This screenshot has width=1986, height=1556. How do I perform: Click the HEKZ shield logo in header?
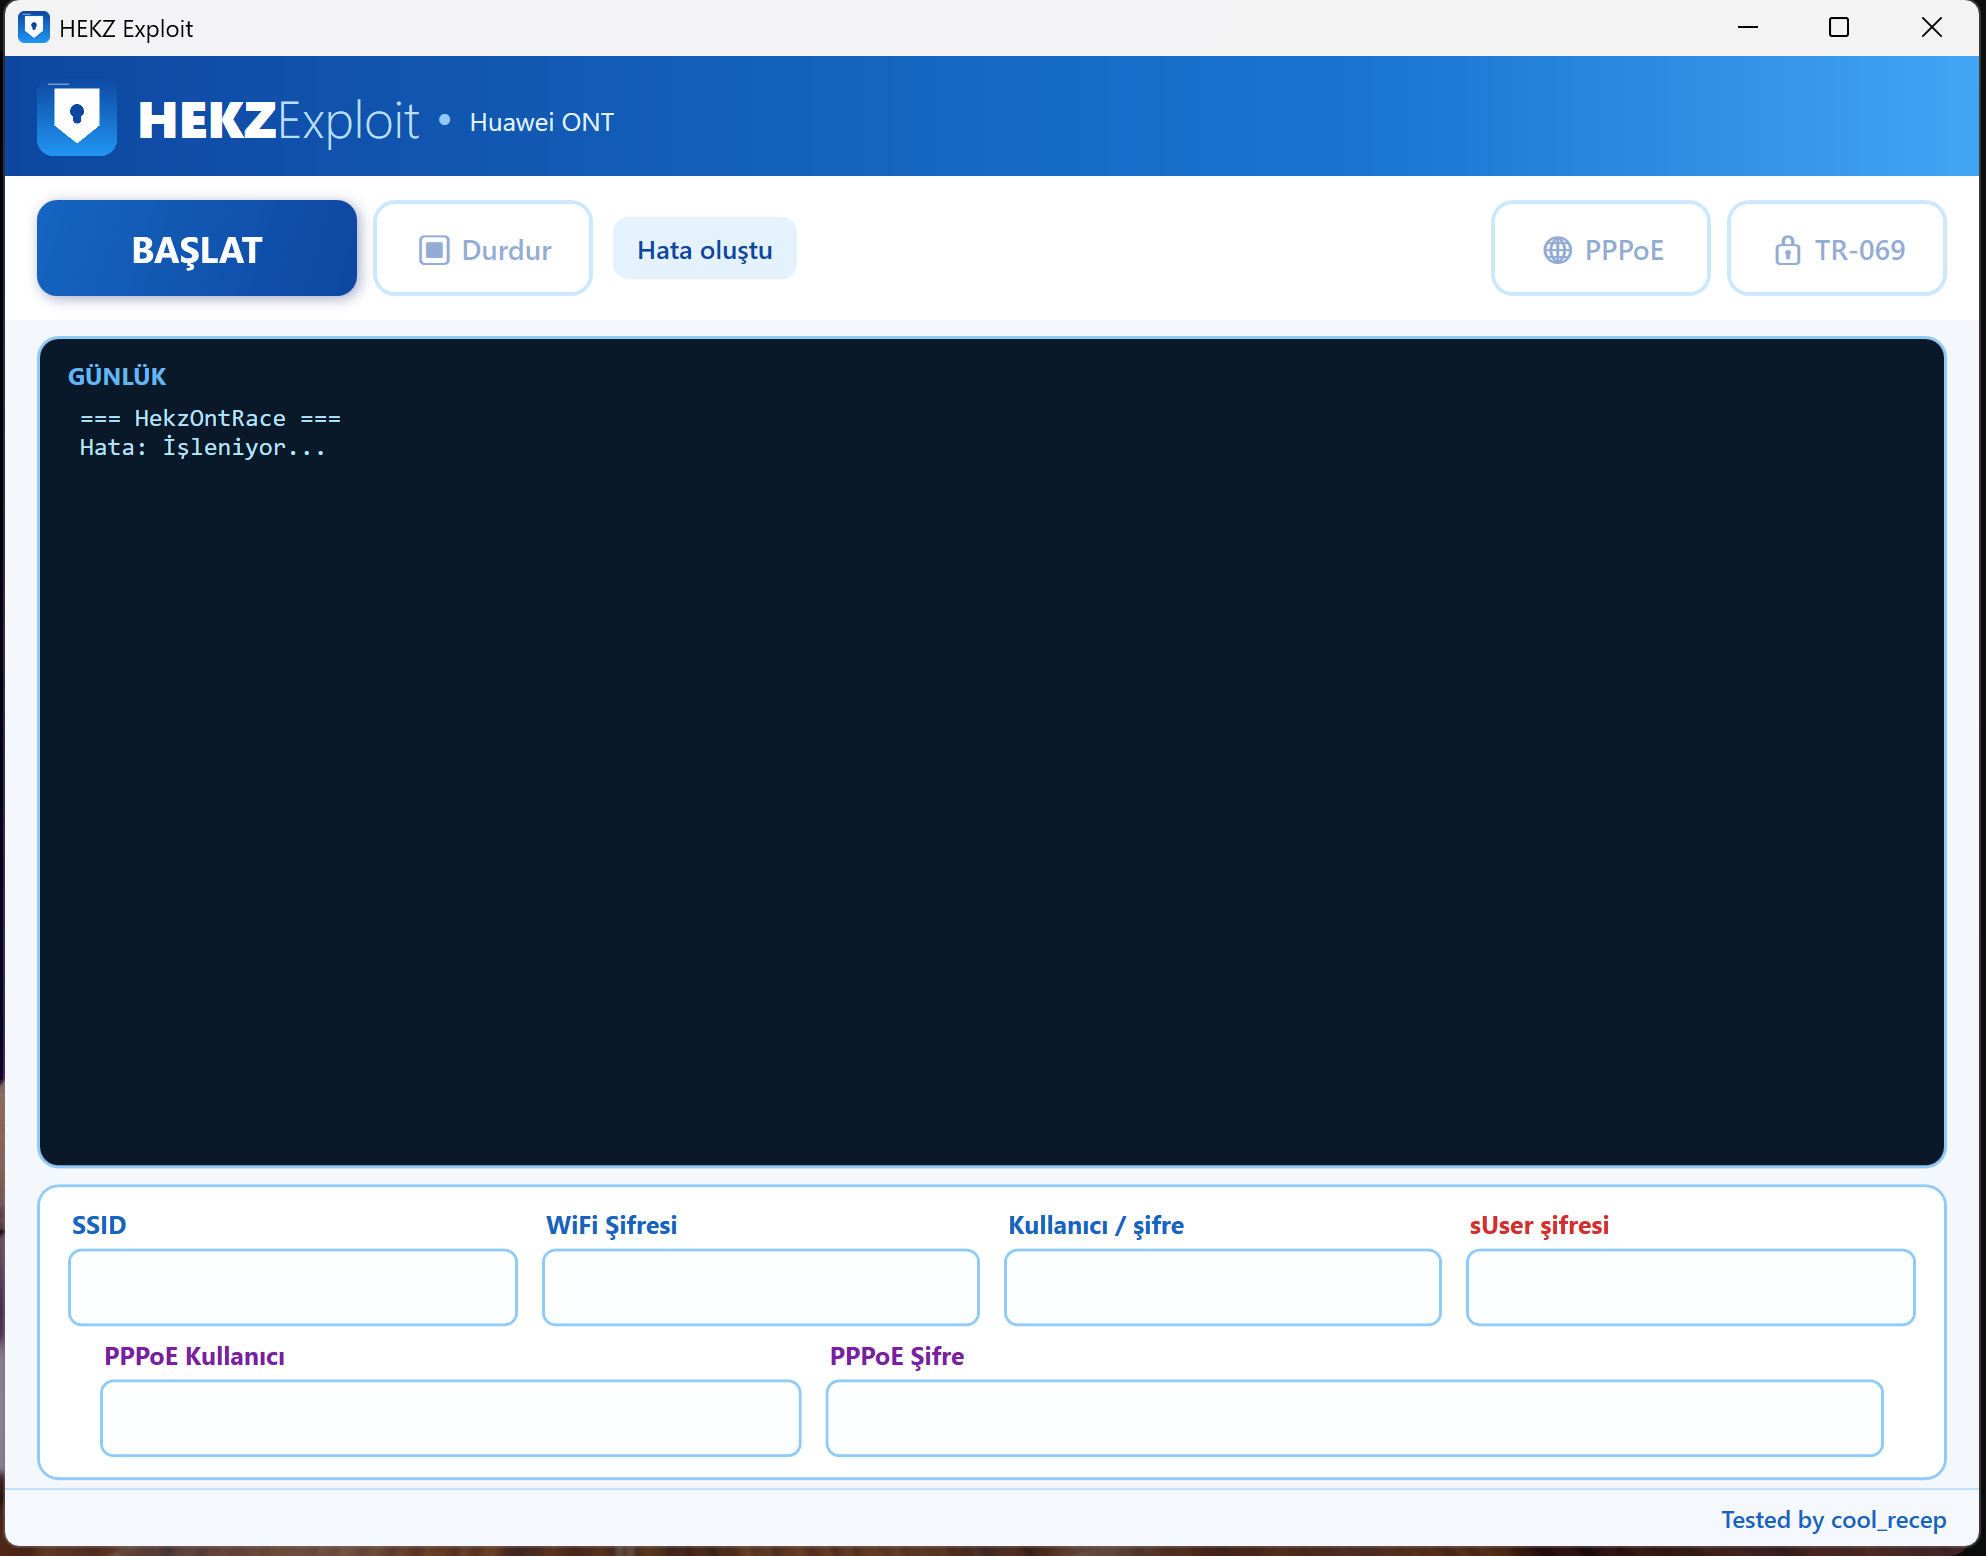[77, 119]
